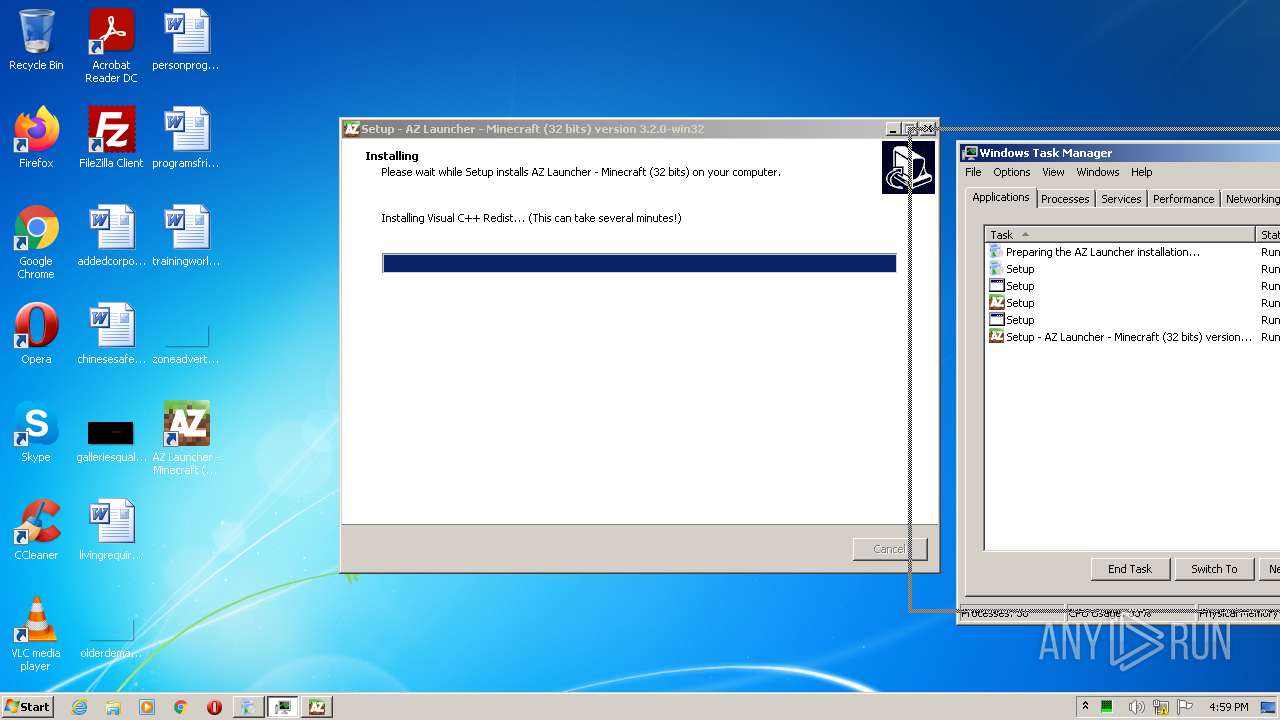Select the trainingworl... document icon
Viewport: 1280px width, 720px height.
[x=186, y=236]
